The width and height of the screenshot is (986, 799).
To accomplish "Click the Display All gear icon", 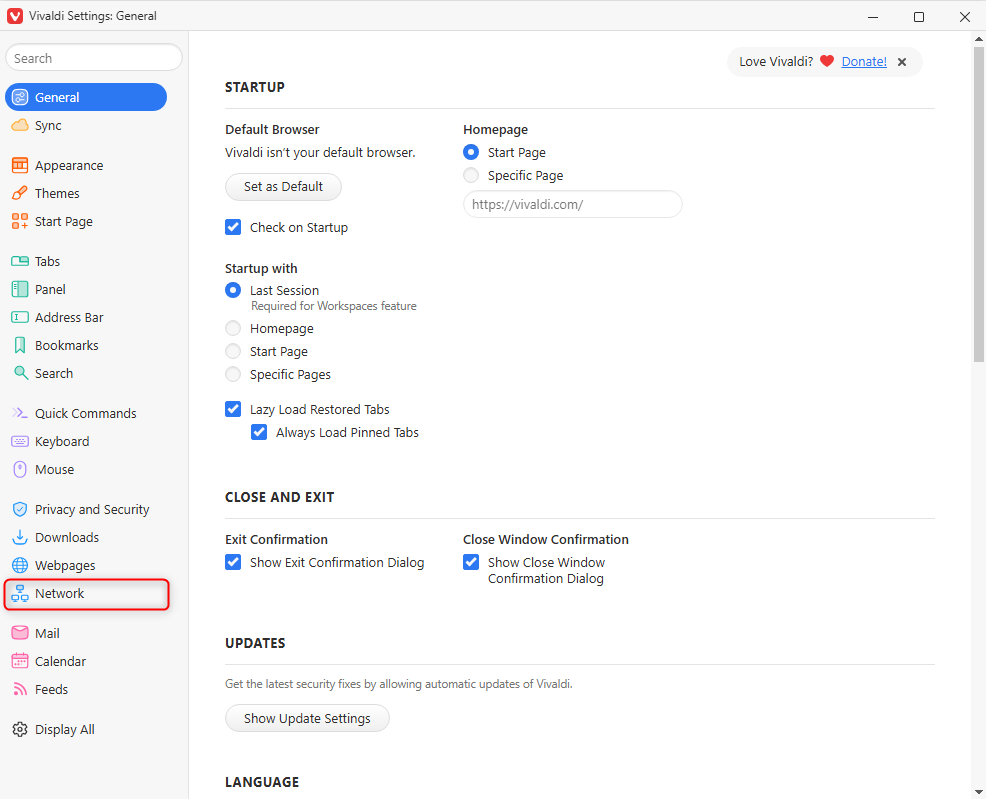I will (20, 729).
